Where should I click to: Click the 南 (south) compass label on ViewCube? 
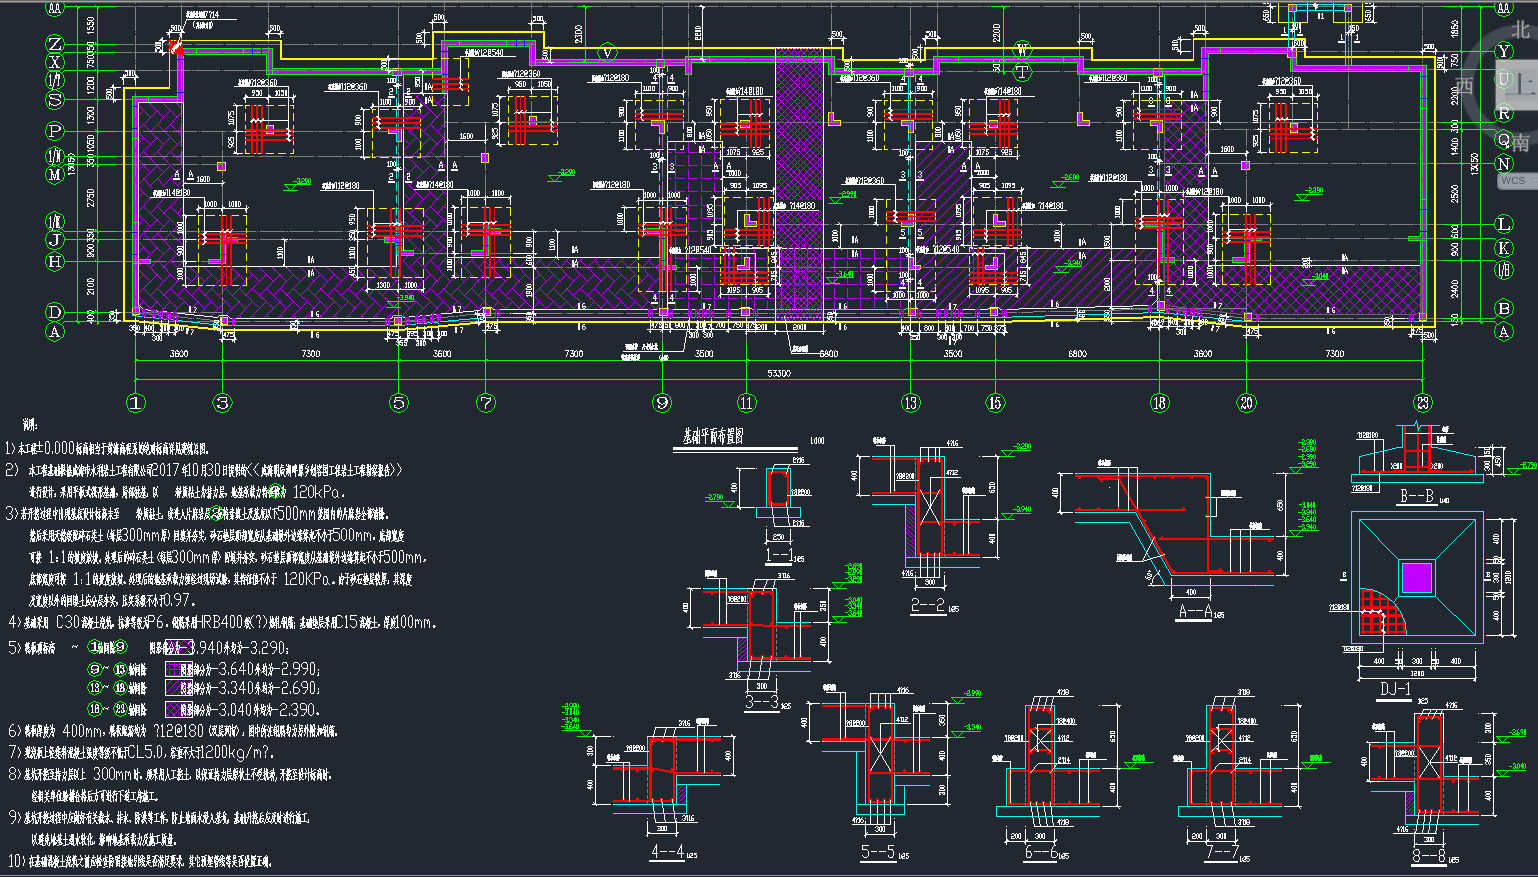pyautogui.click(x=1520, y=143)
